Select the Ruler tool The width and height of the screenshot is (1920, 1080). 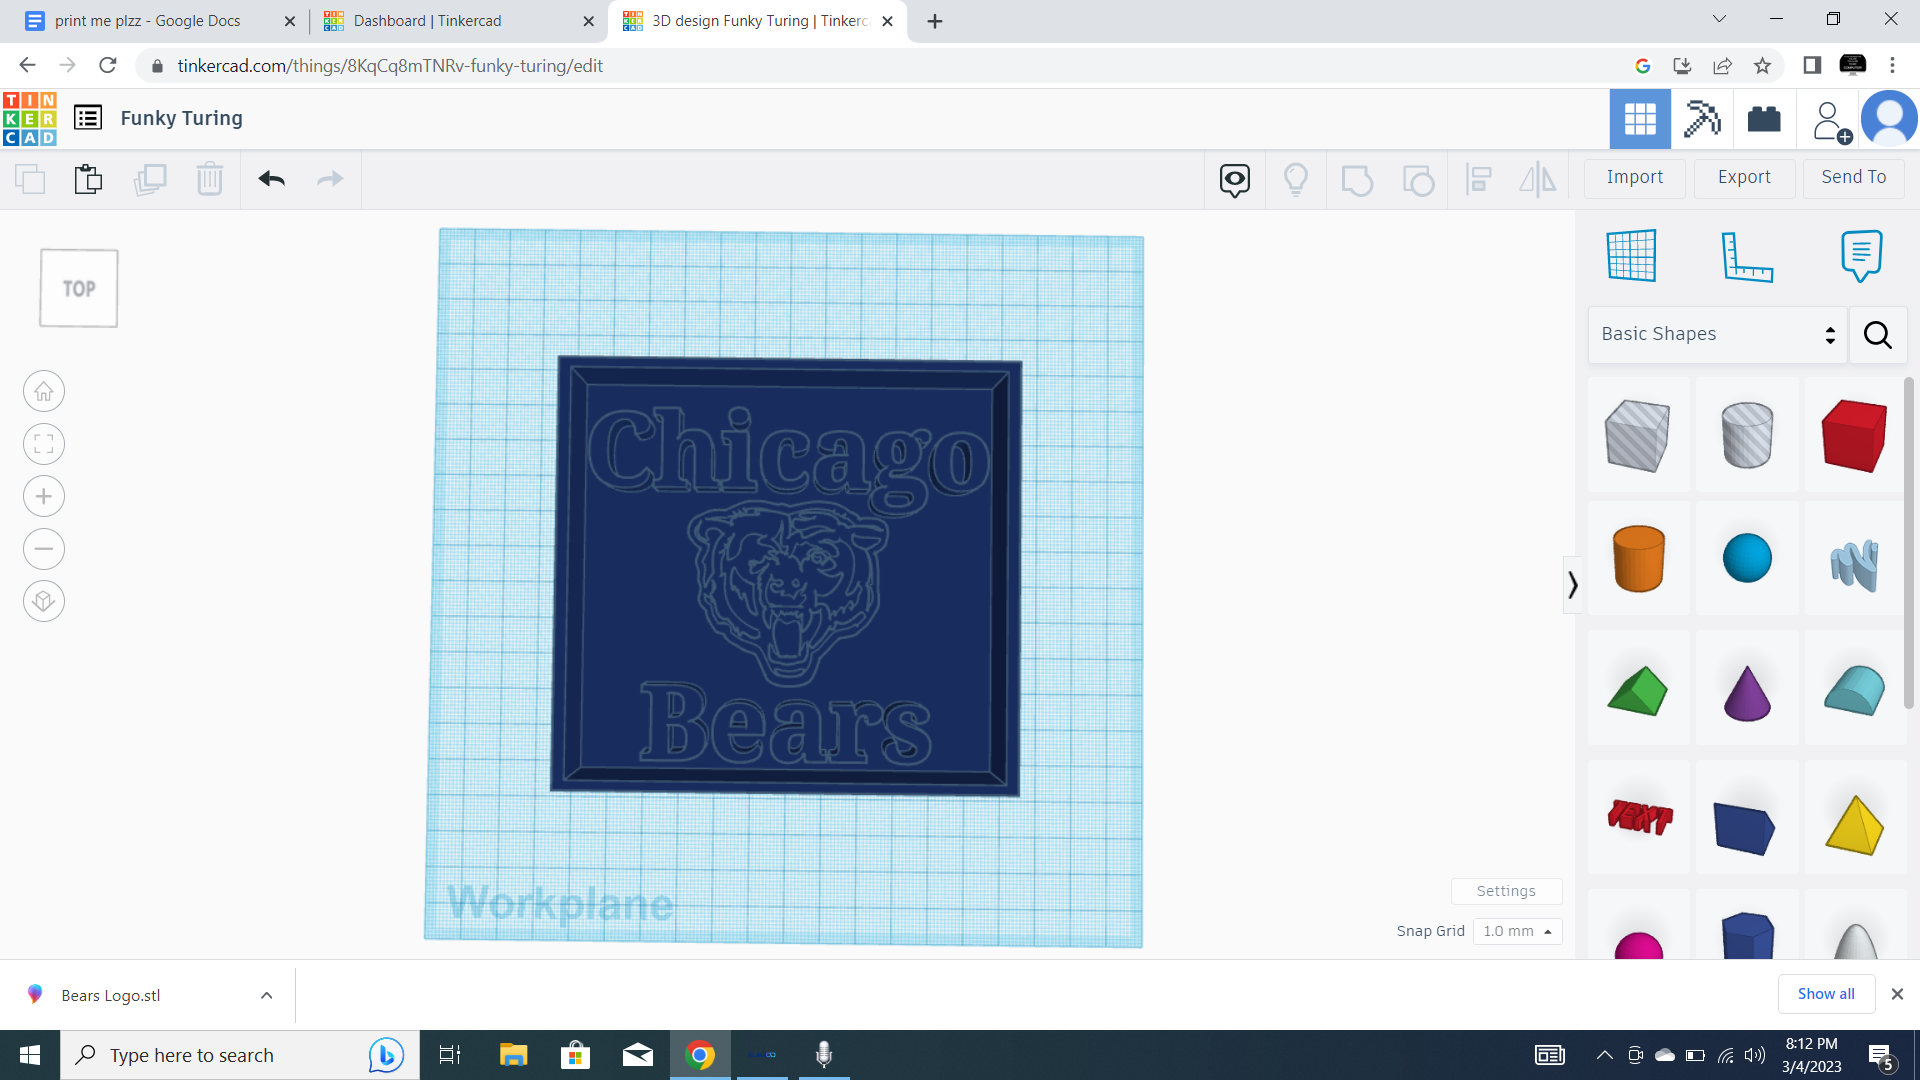tap(1747, 256)
